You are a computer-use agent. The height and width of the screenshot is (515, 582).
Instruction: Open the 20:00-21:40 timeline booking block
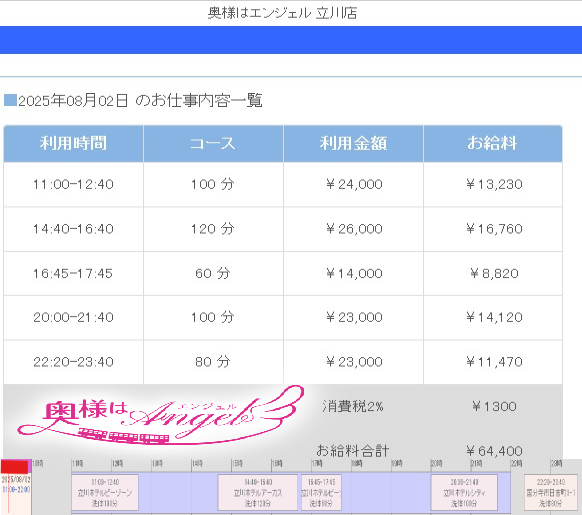point(464,492)
